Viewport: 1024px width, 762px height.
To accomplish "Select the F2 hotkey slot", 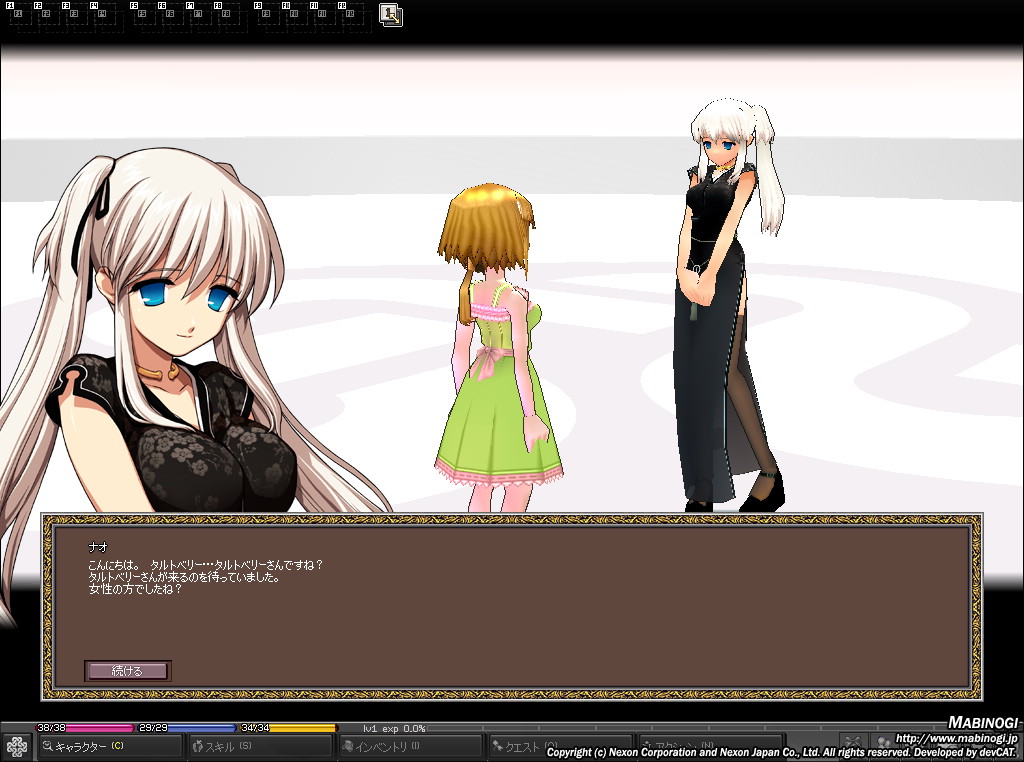I will pos(45,16).
